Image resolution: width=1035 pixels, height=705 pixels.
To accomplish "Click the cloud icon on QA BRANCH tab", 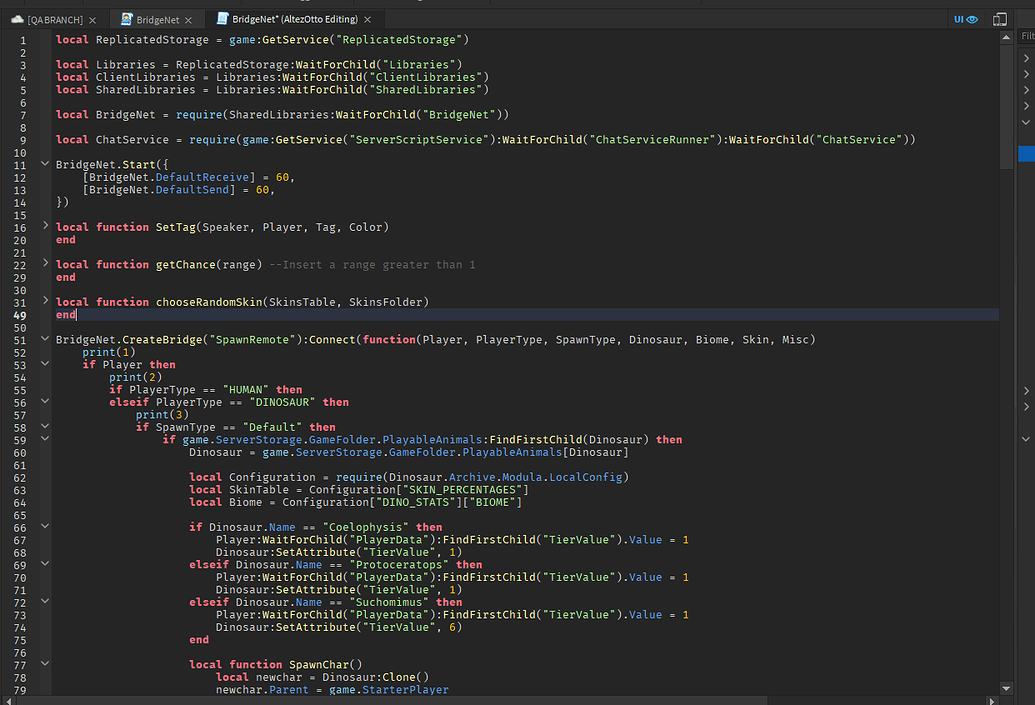I will click(x=17, y=20).
